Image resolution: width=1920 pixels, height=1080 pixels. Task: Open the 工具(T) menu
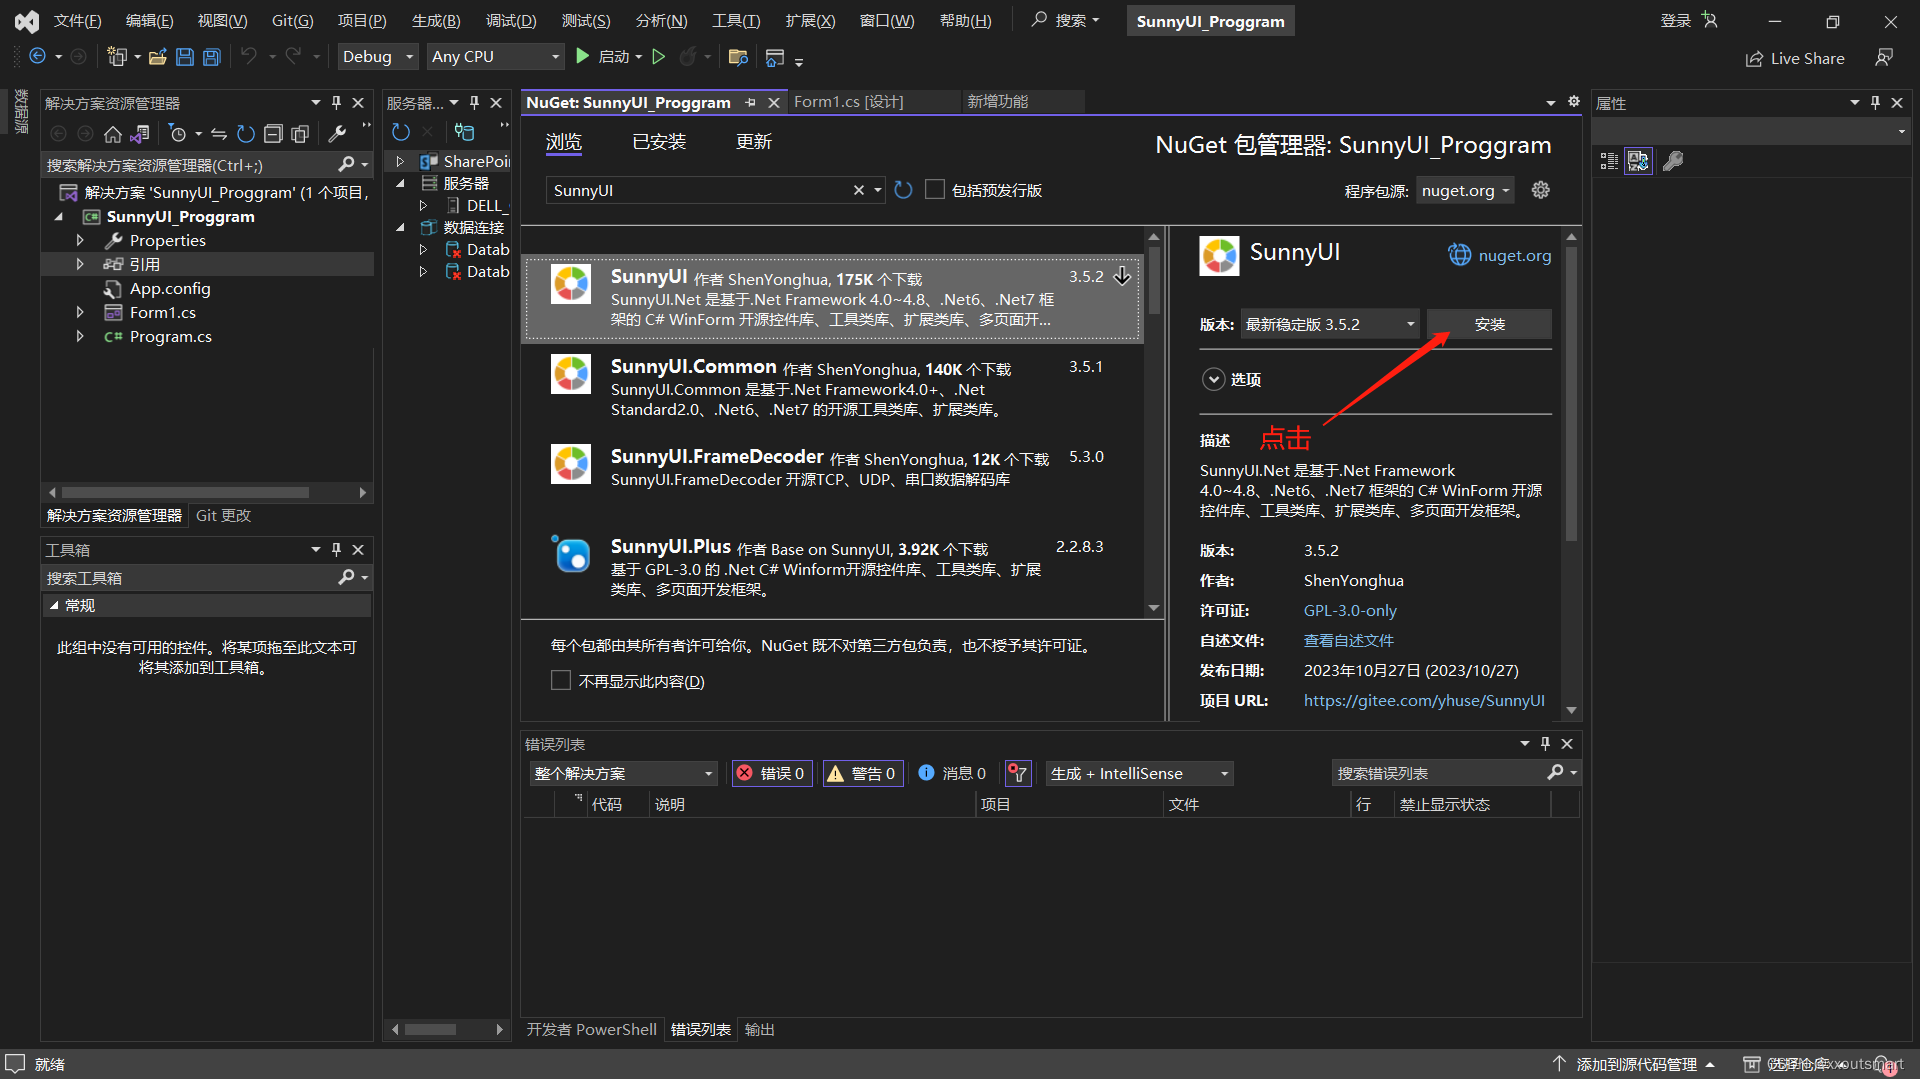tap(736, 20)
